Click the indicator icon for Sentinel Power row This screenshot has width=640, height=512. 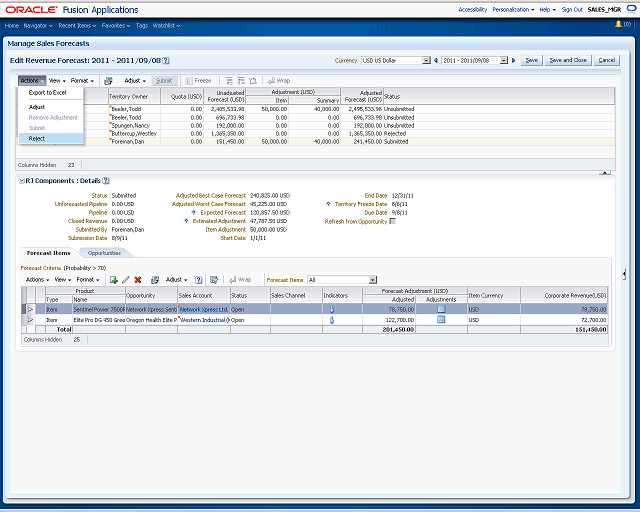click(332, 309)
